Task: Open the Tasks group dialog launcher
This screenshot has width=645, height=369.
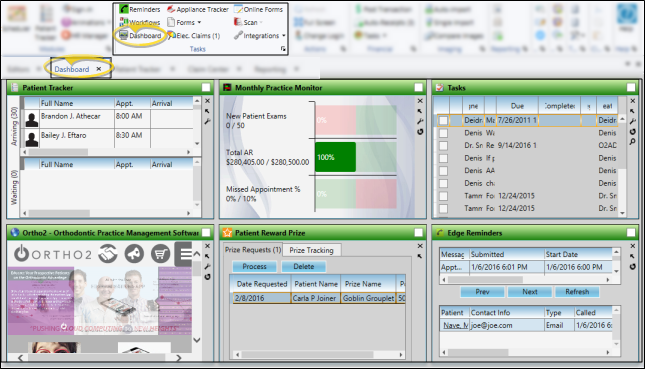Action: pyautogui.click(x=283, y=49)
